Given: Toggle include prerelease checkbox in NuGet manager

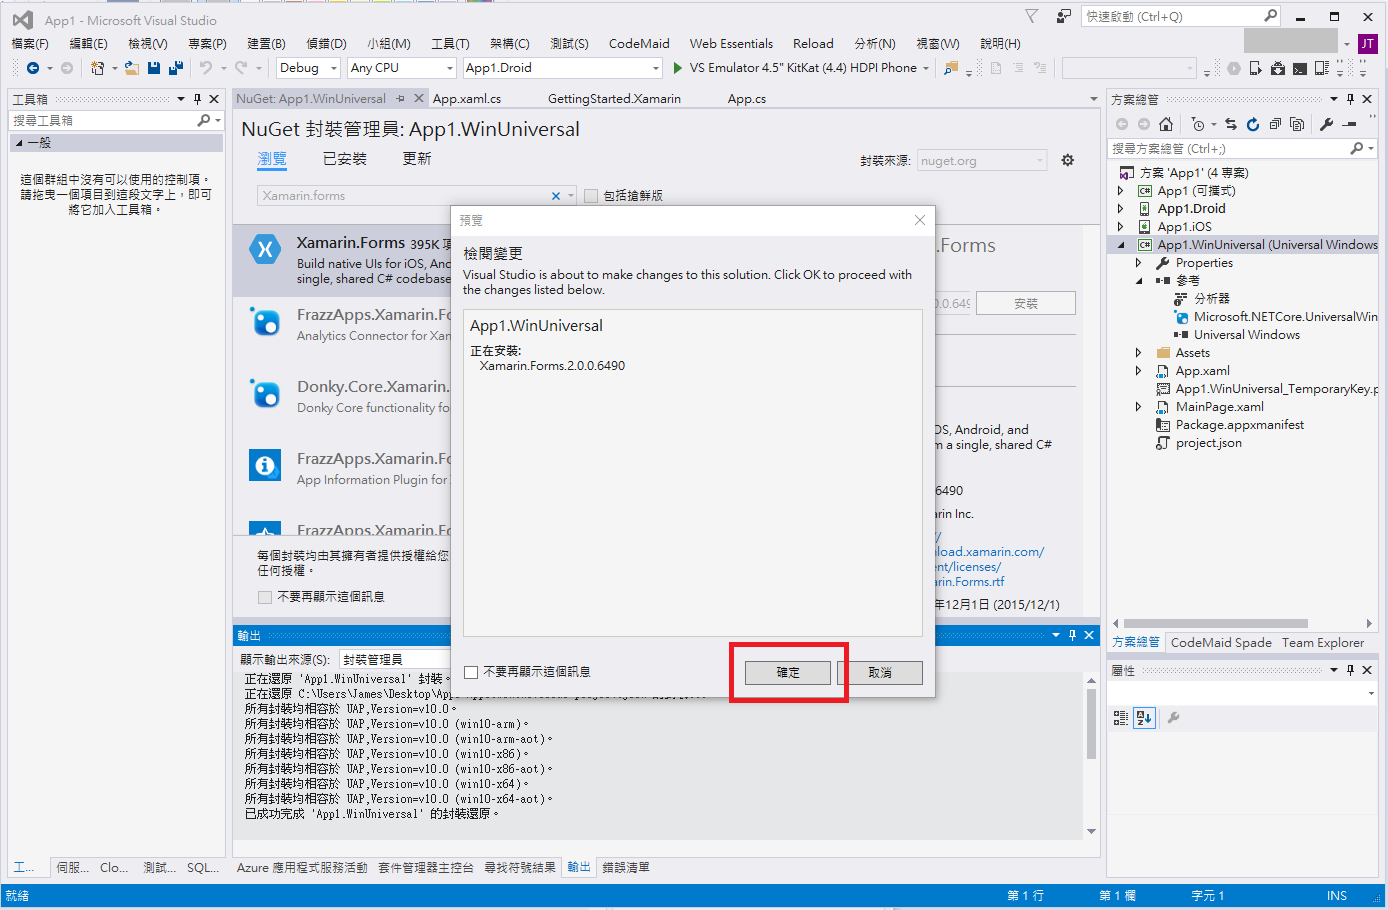Looking at the screenshot, I should click(591, 196).
